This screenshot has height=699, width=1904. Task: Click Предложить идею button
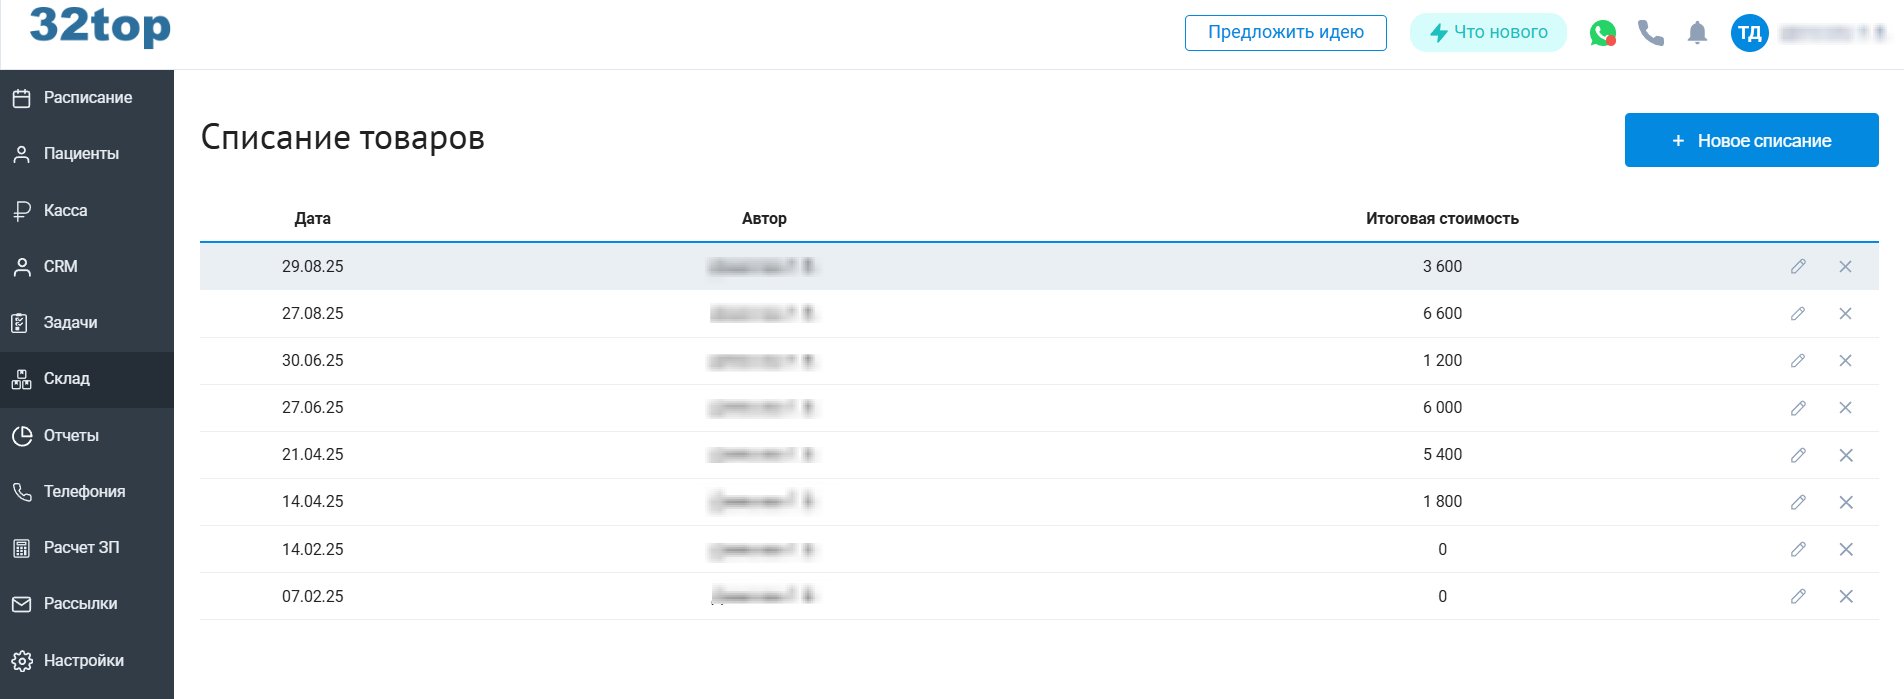[1285, 33]
